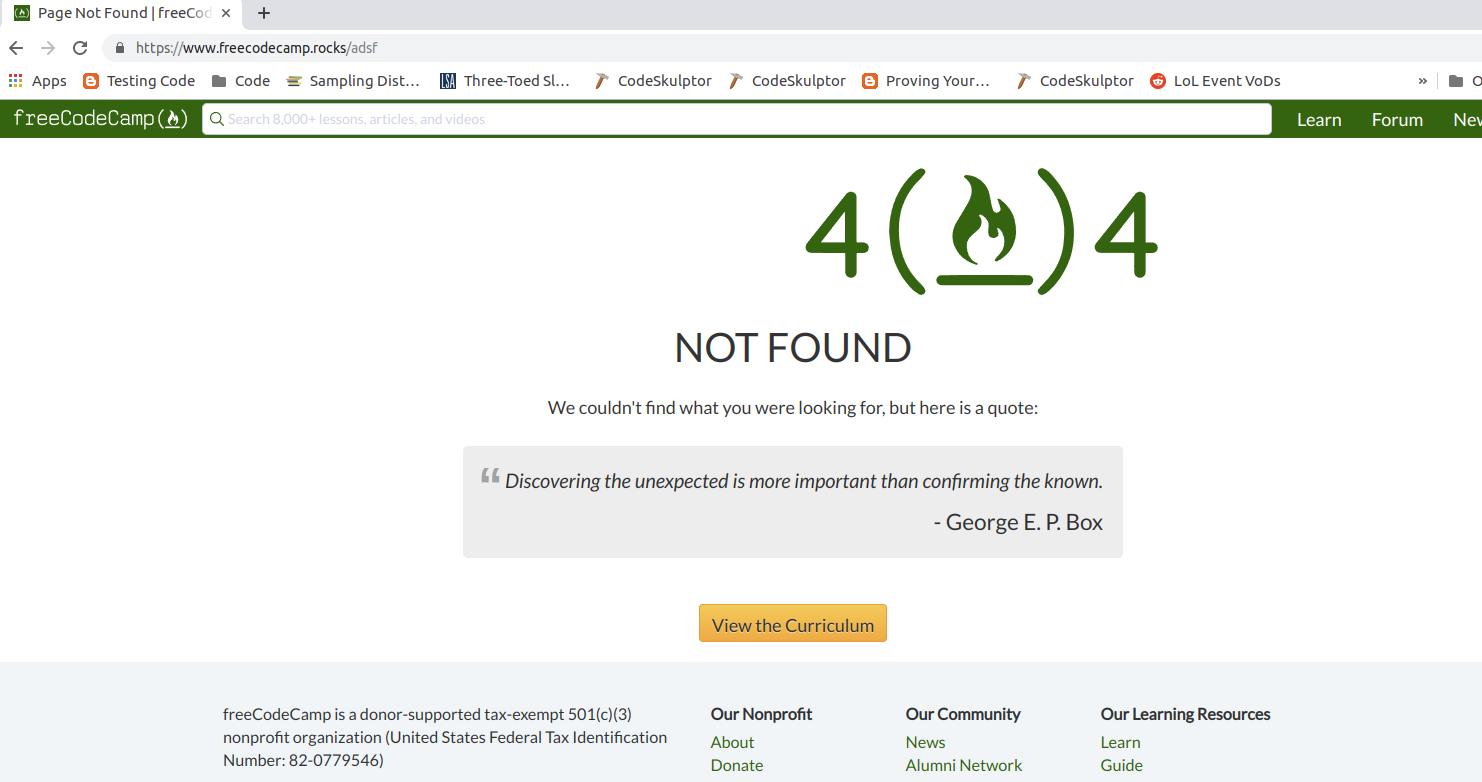The width and height of the screenshot is (1482, 782).
Task: Click the padlock site info icon
Action: [120, 48]
